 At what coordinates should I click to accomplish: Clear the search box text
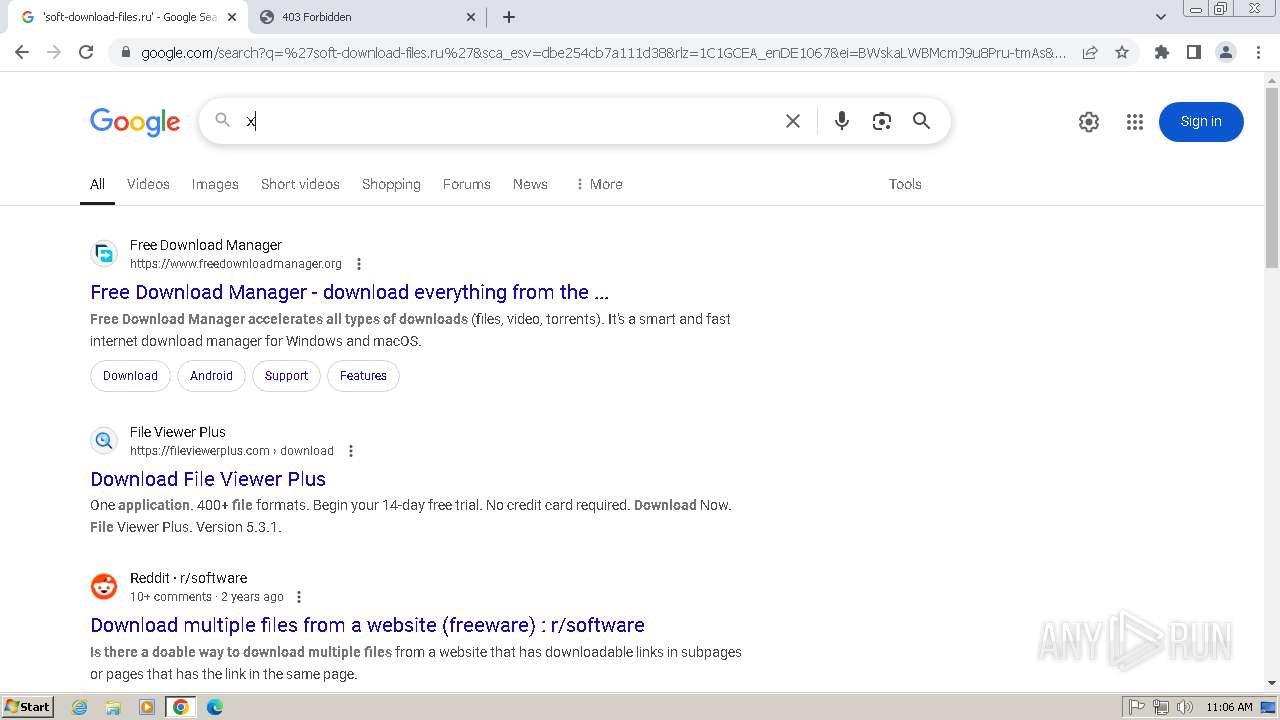(x=793, y=121)
